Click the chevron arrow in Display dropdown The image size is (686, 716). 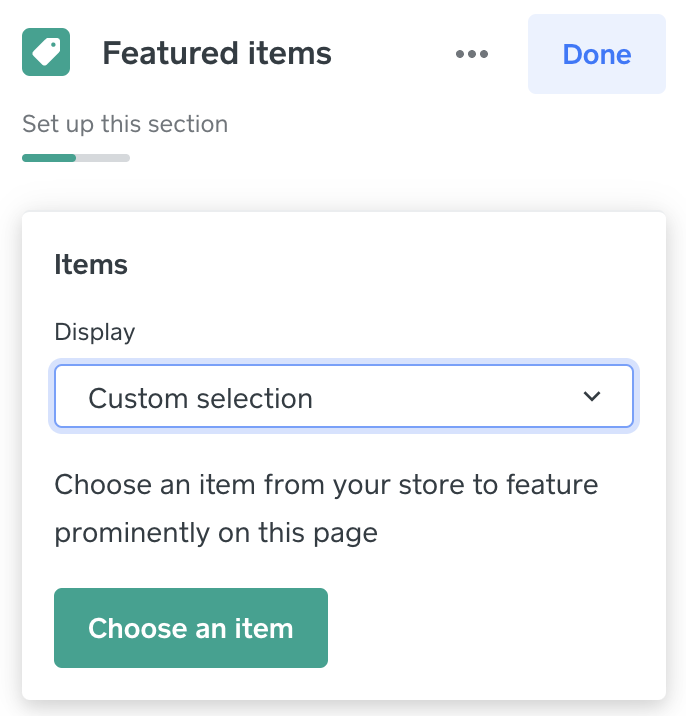592,397
